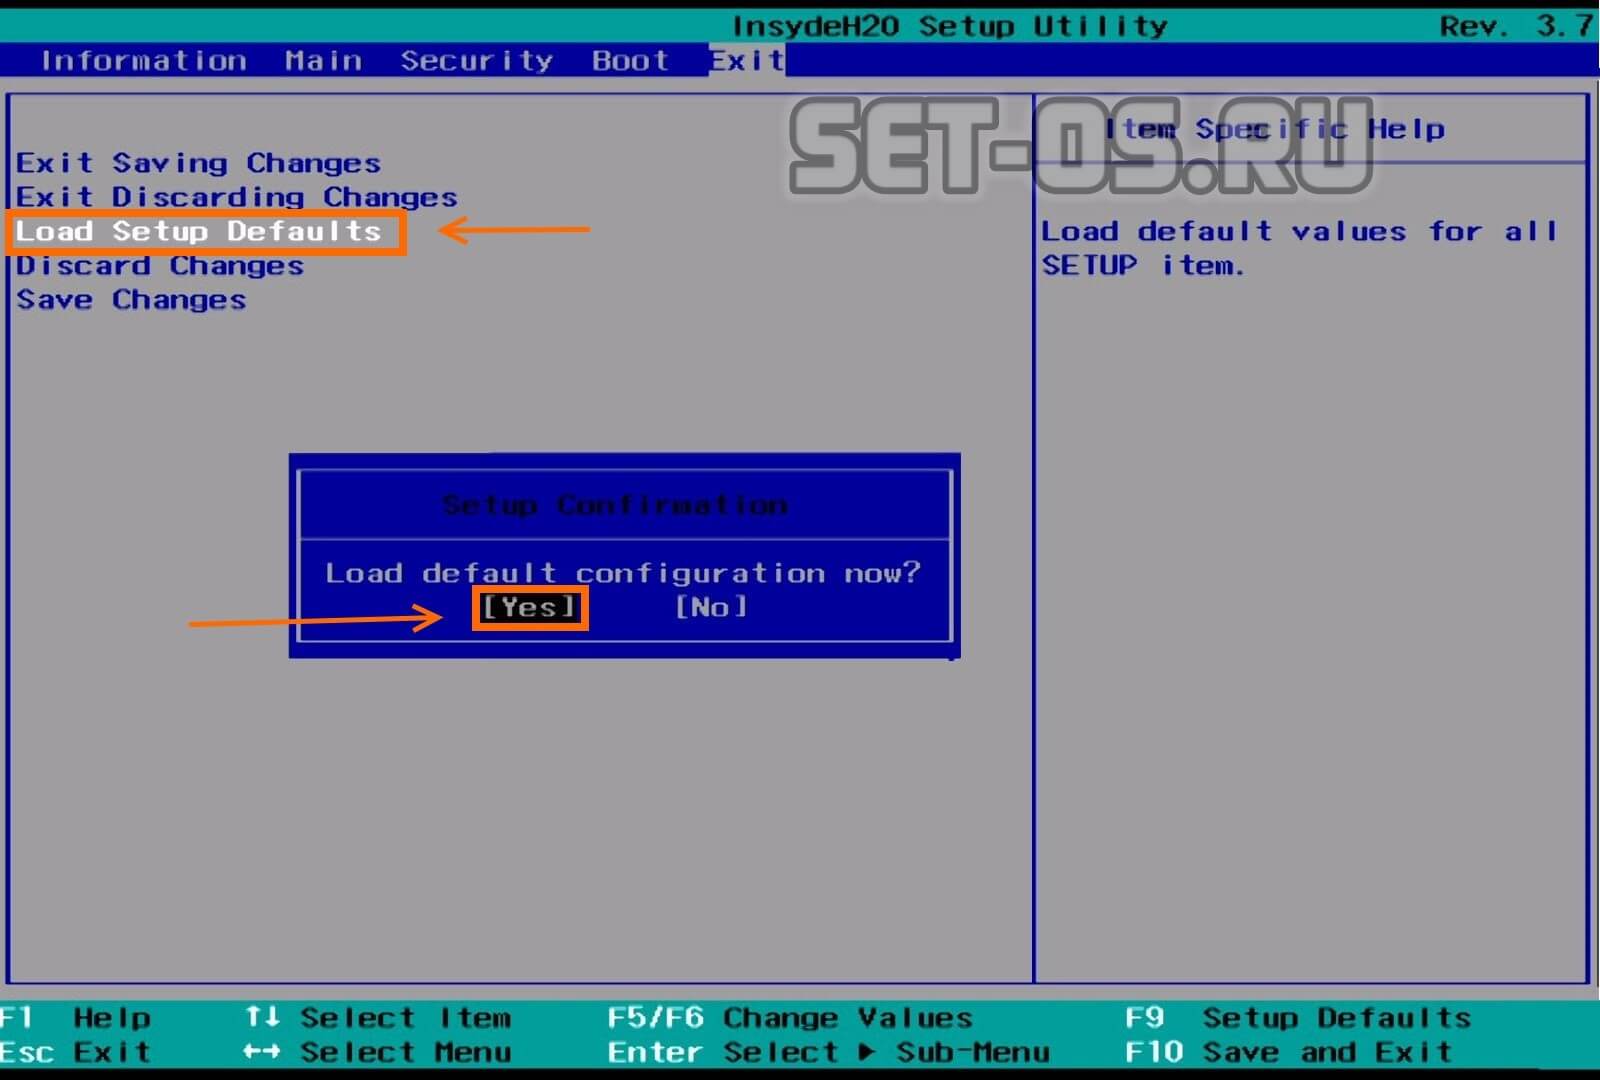Select Load Setup Defaults entry
1600x1080 pixels.
[198, 231]
